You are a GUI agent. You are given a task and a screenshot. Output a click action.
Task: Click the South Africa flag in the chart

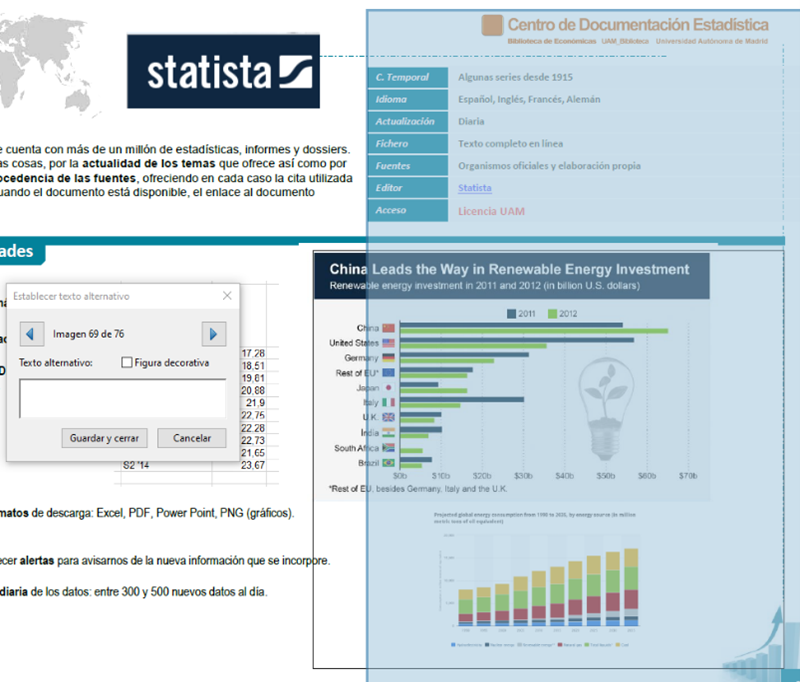coord(389,447)
